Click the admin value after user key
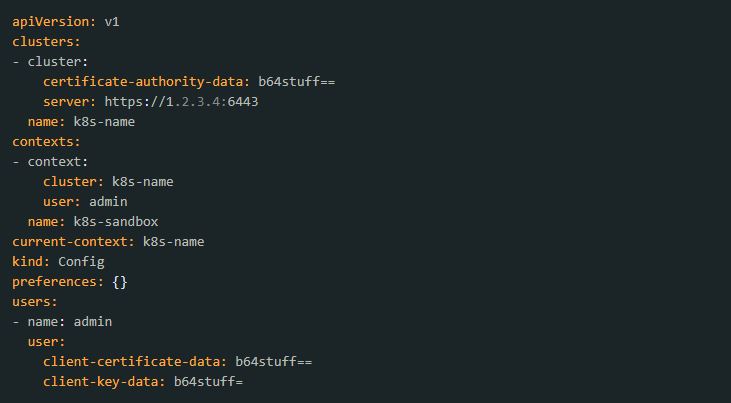The width and height of the screenshot is (731, 403). pos(108,202)
